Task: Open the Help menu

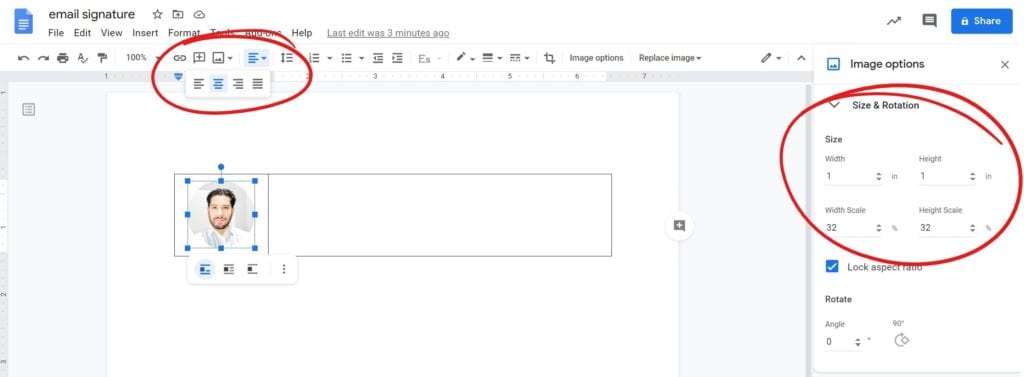Action: [x=302, y=33]
